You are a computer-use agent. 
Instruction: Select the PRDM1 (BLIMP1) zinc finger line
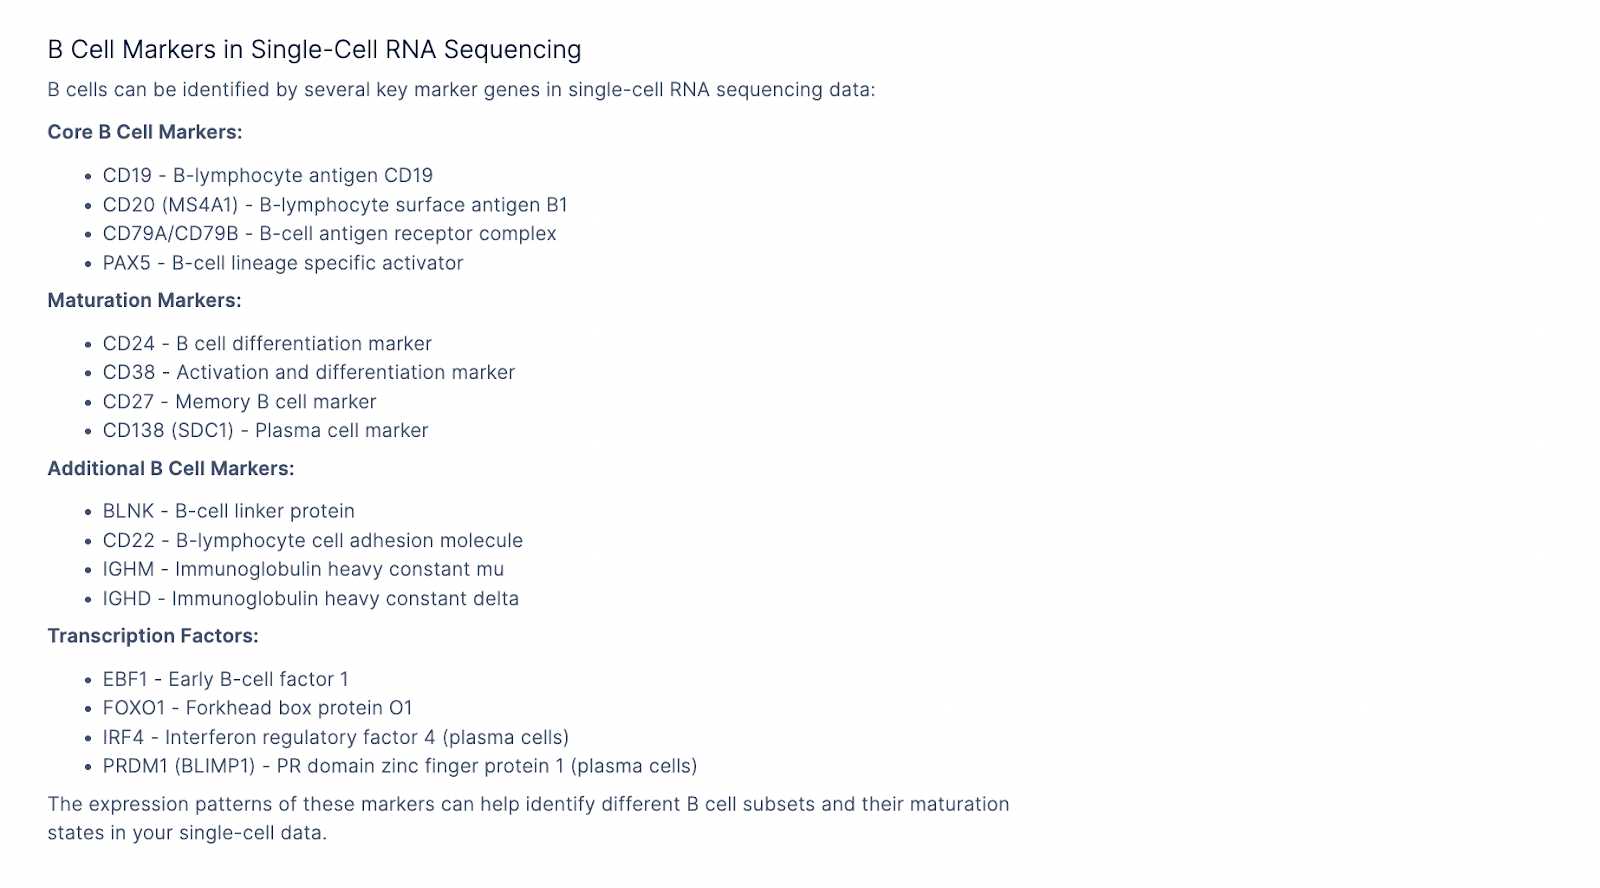coord(400,766)
